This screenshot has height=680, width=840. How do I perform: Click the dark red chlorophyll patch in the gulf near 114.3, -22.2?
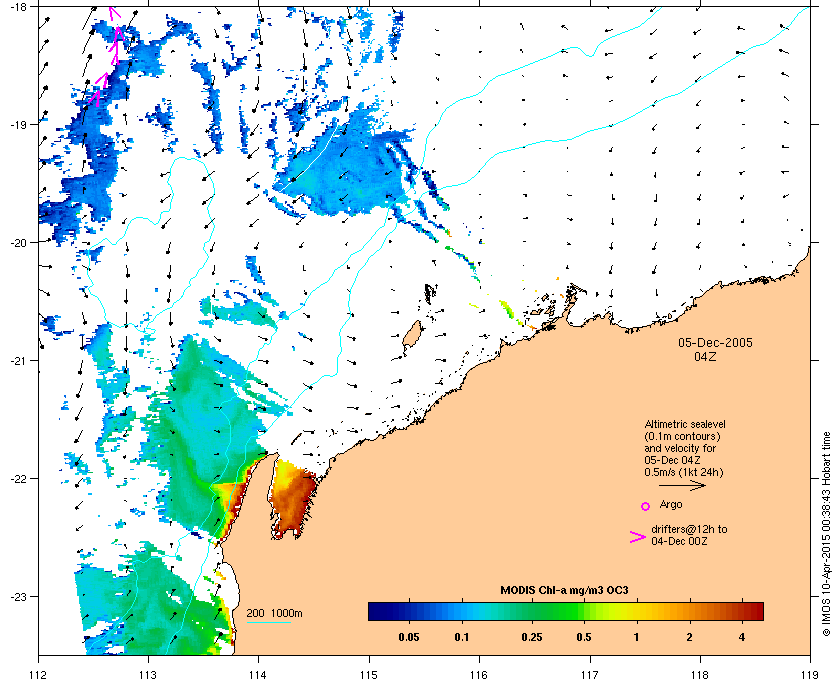pyautogui.click(x=294, y=498)
